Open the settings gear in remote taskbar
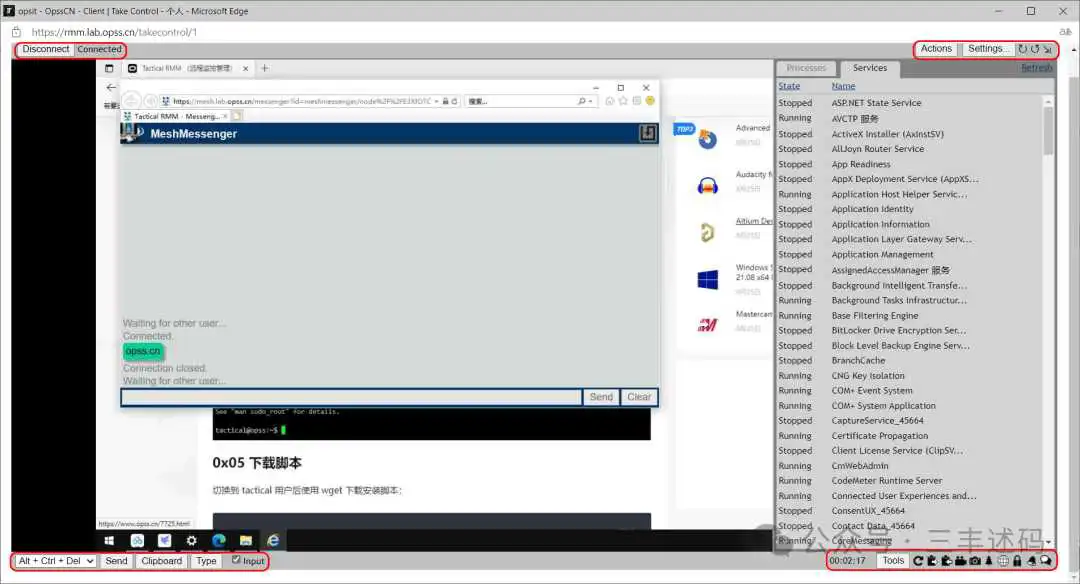The width and height of the screenshot is (1080, 584). [x=191, y=541]
